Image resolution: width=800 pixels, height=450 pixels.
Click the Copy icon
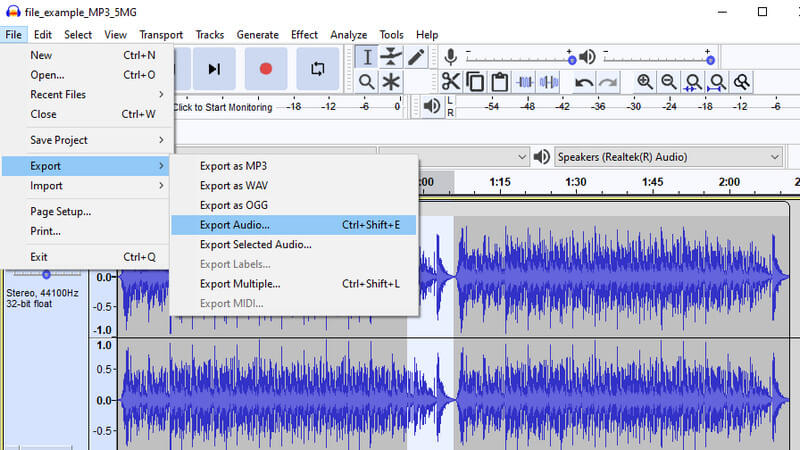coord(475,82)
